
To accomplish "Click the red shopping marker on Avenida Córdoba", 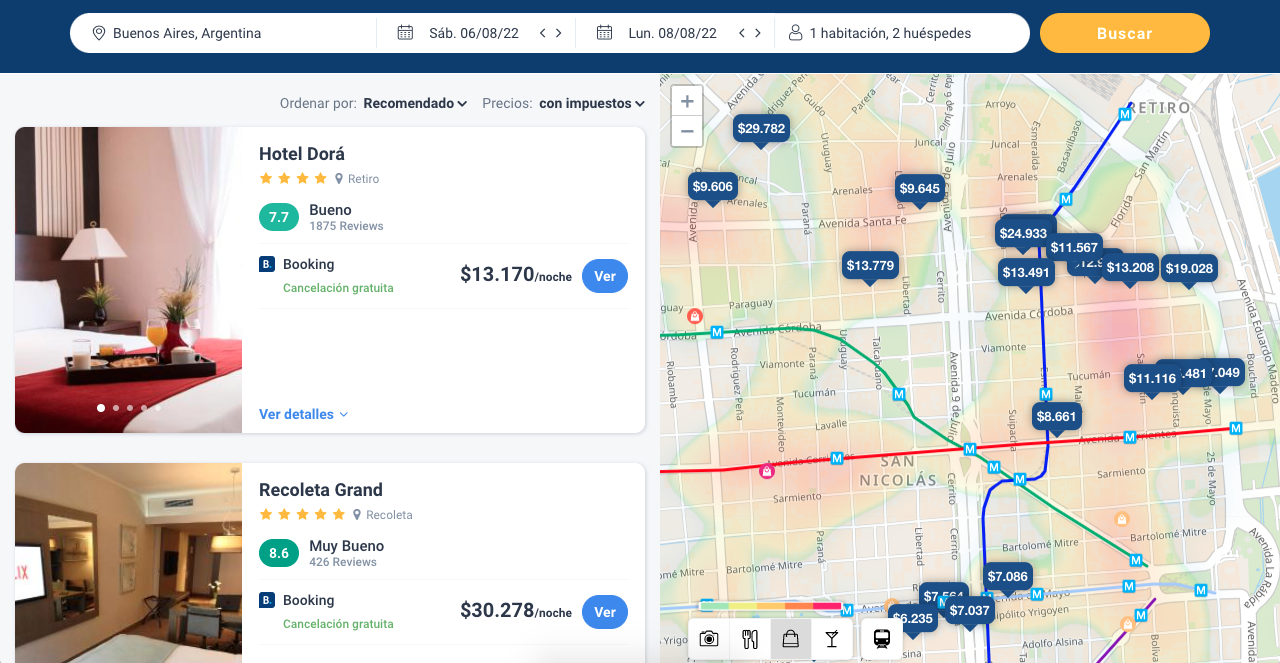I will point(694,316).
